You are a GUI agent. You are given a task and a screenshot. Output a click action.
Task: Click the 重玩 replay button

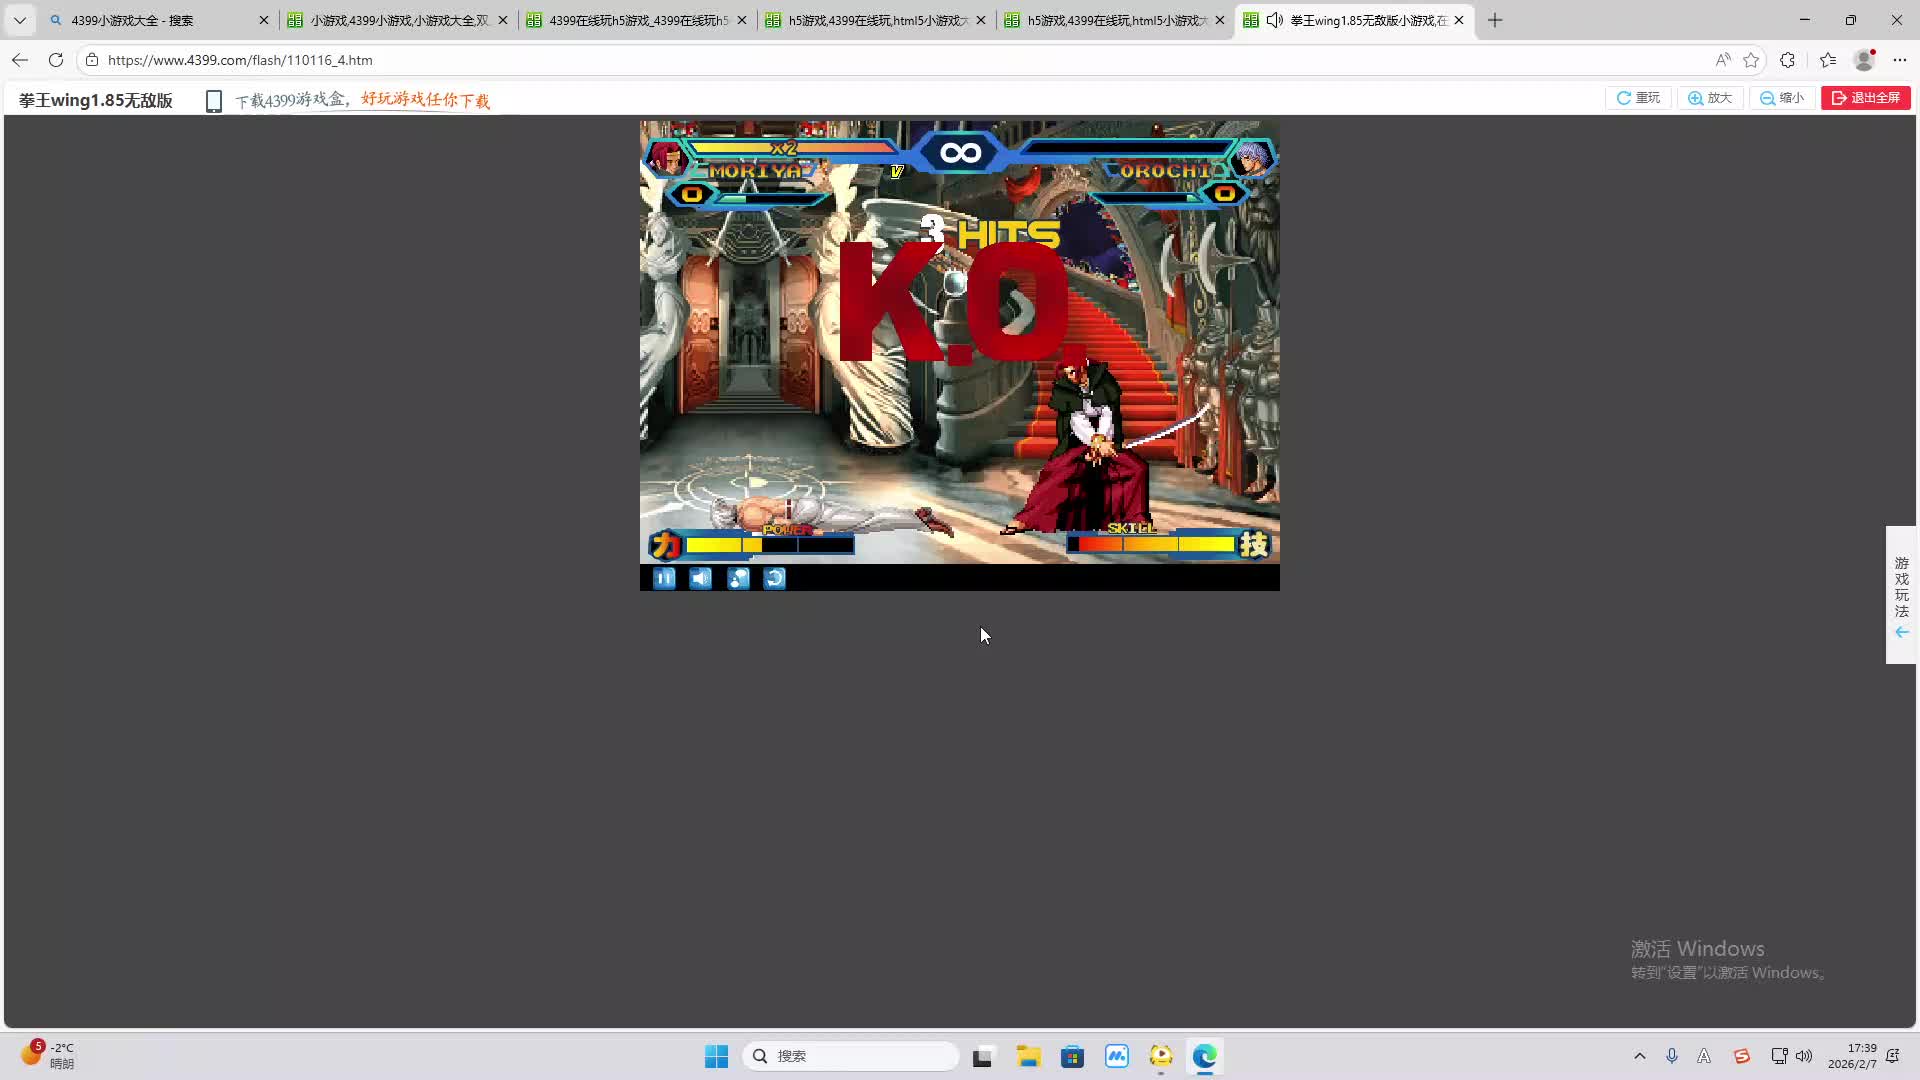1638,98
